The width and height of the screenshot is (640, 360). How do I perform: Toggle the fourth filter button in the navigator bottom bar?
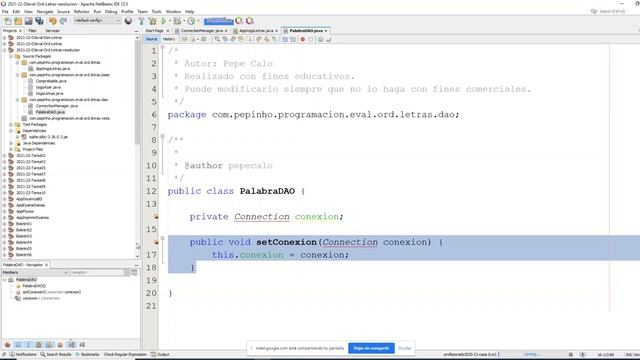point(38,345)
